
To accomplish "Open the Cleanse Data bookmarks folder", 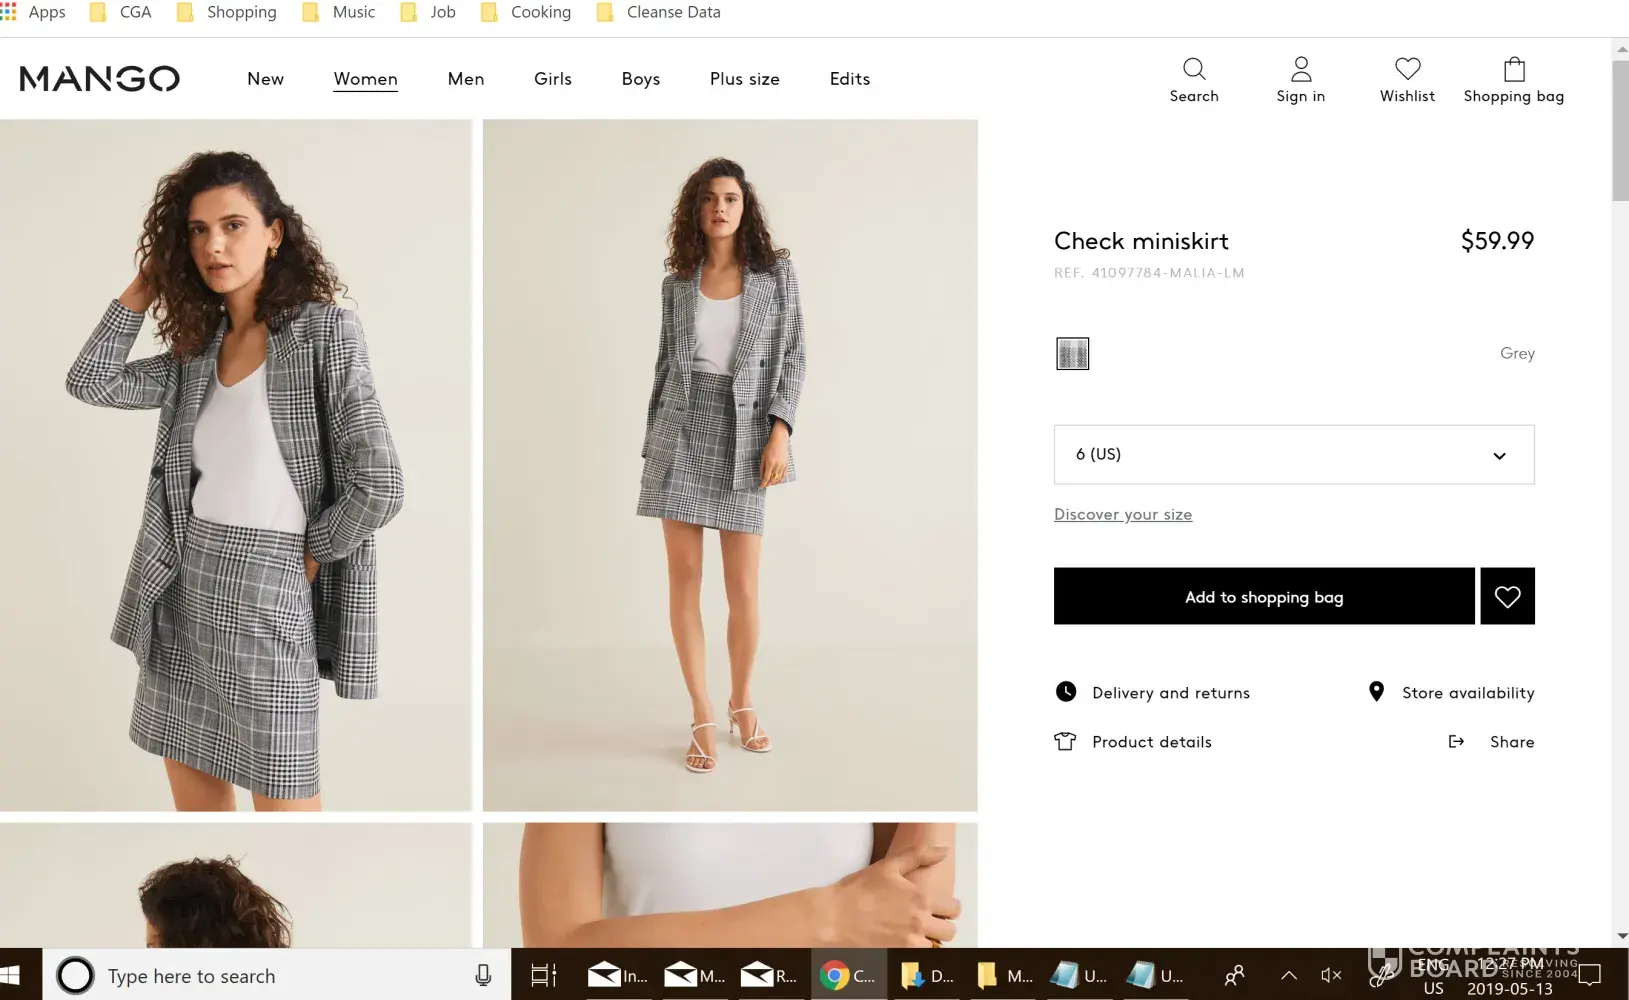I will pyautogui.click(x=659, y=12).
